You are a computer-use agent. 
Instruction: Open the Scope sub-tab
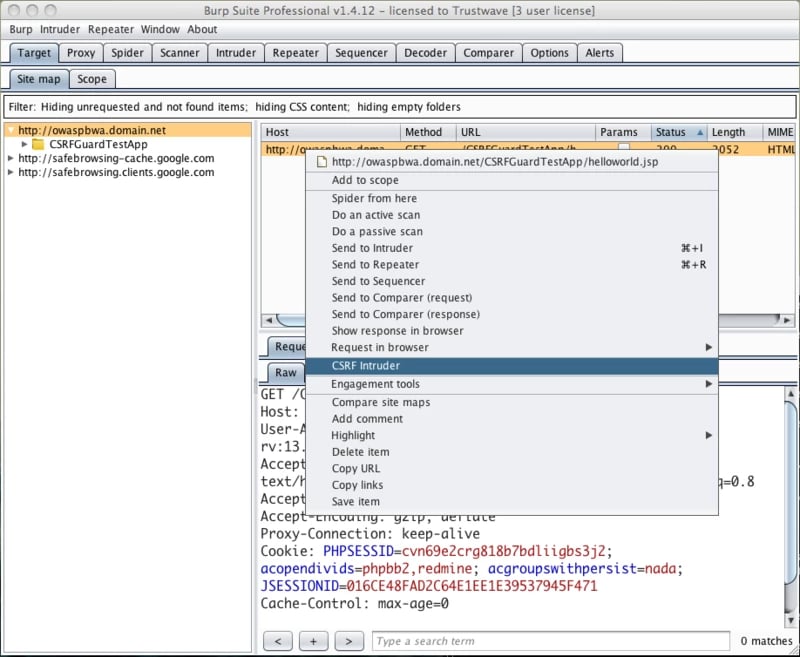92,79
